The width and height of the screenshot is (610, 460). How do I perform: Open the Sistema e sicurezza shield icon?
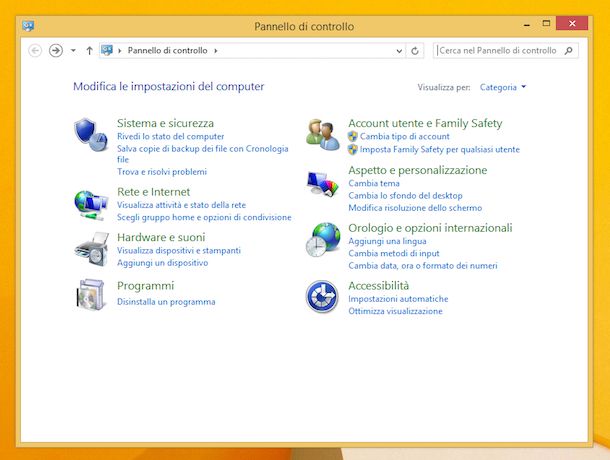point(91,135)
